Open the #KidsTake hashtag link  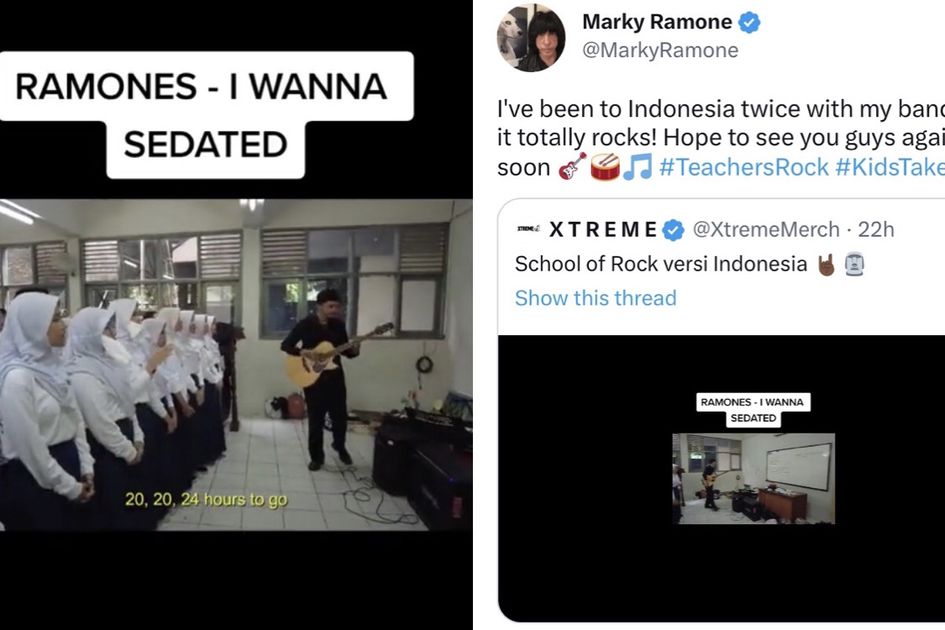(890, 167)
